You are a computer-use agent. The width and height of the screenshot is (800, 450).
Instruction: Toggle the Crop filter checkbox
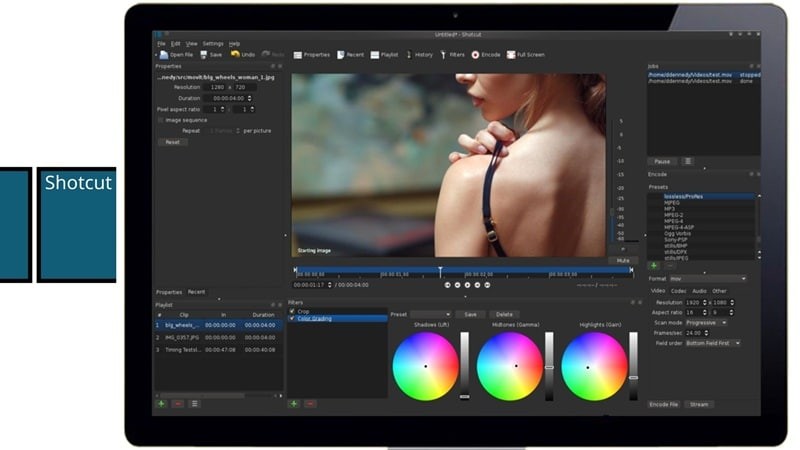tap(292, 311)
